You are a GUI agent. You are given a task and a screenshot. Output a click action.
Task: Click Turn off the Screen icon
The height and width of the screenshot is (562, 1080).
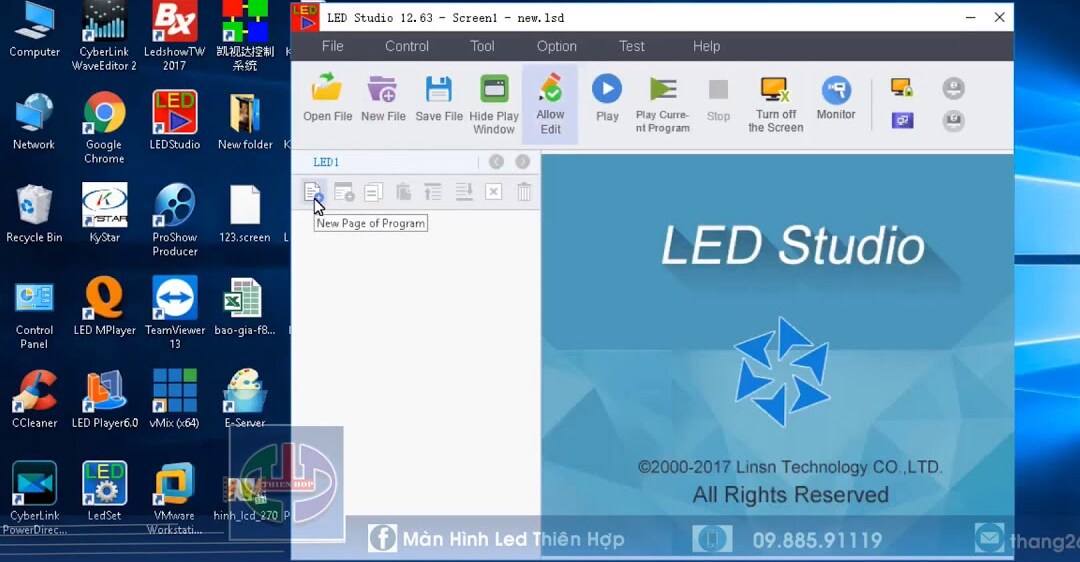pos(775,90)
